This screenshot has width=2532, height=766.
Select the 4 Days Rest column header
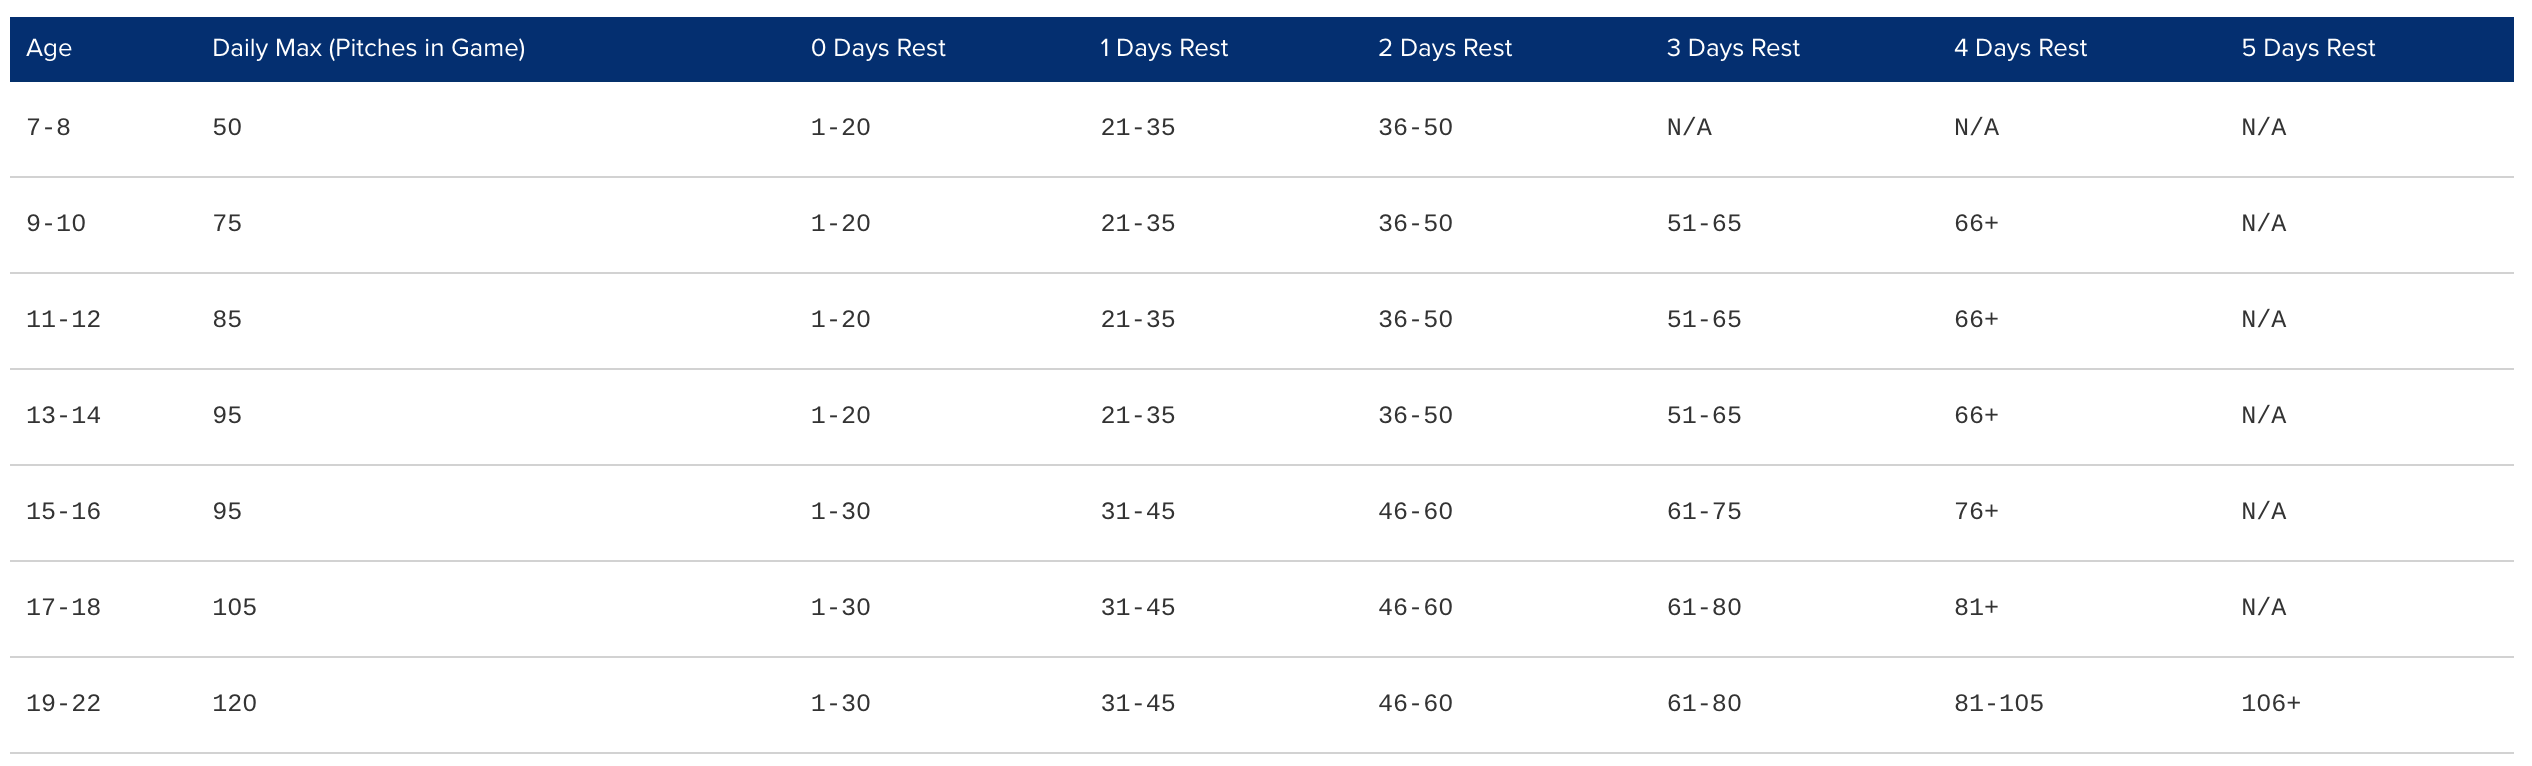click(2020, 48)
